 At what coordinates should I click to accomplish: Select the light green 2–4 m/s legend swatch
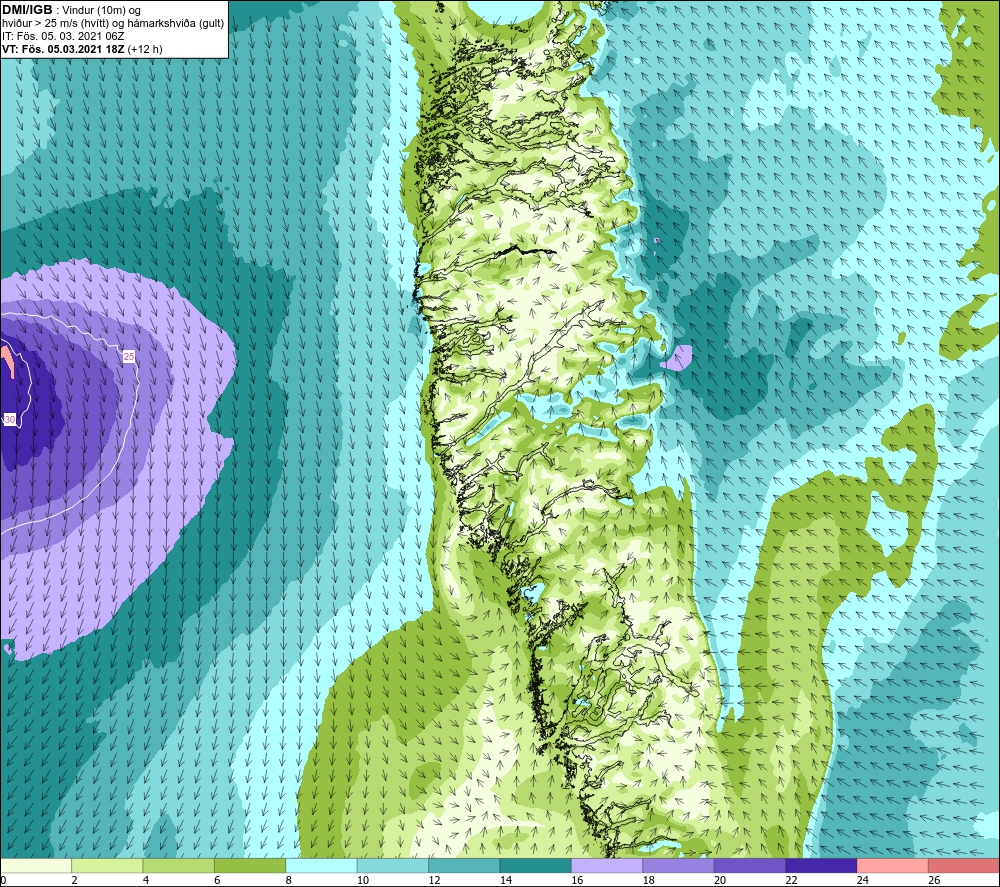[x=107, y=865]
